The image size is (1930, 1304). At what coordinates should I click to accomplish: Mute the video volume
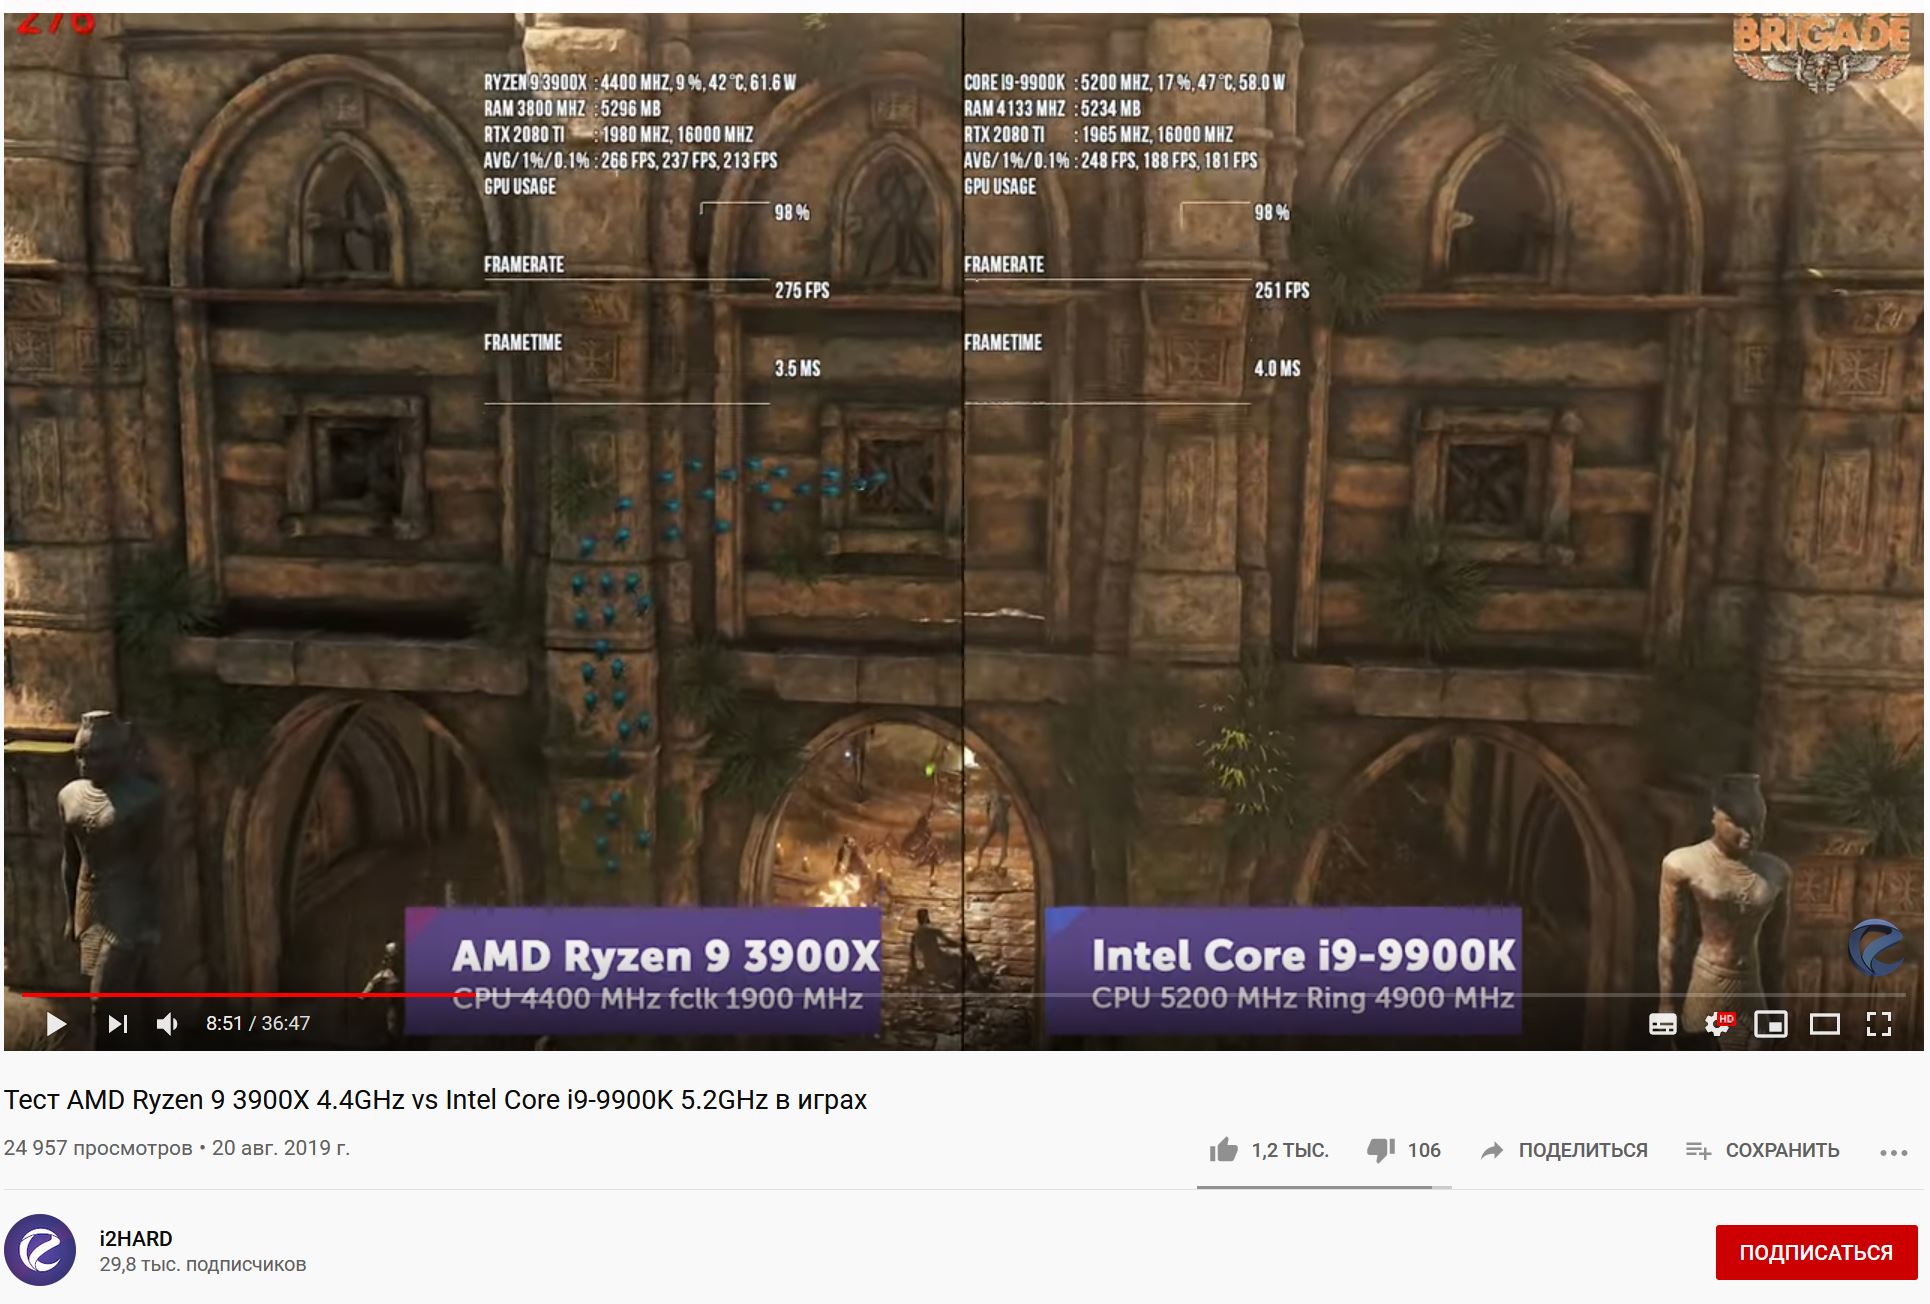pyautogui.click(x=167, y=1023)
